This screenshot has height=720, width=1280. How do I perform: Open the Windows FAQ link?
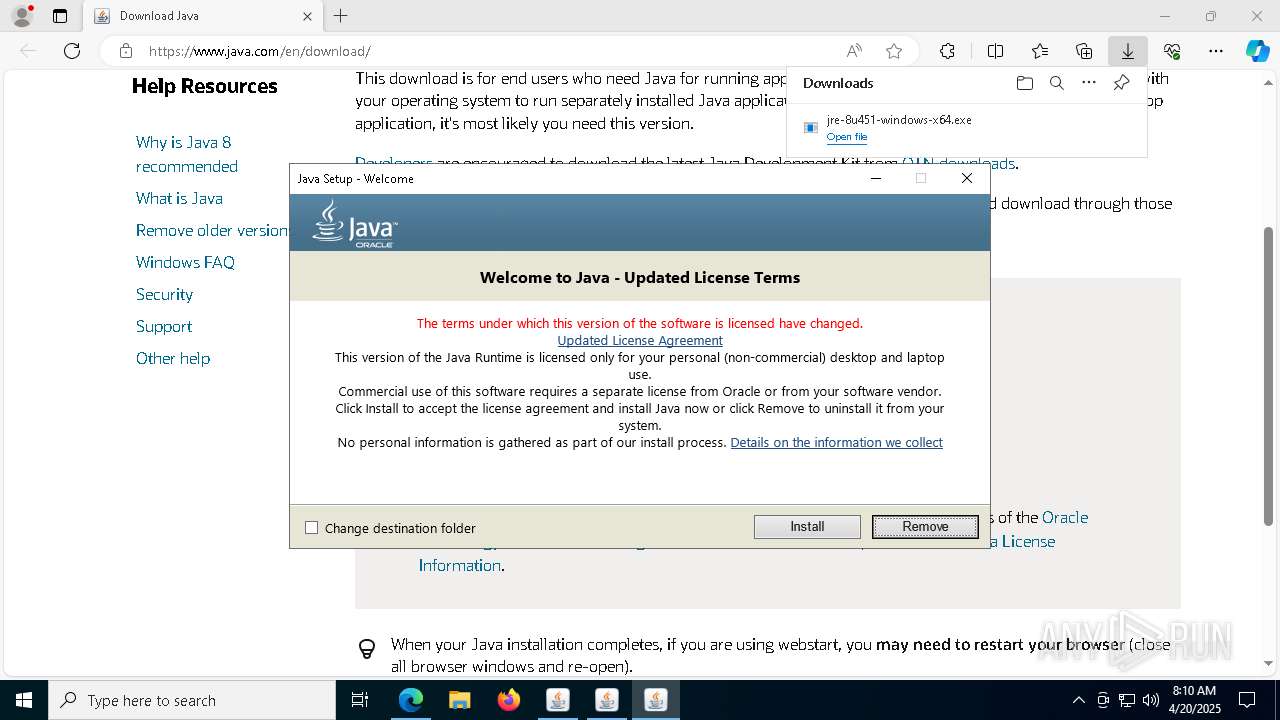[x=185, y=262]
